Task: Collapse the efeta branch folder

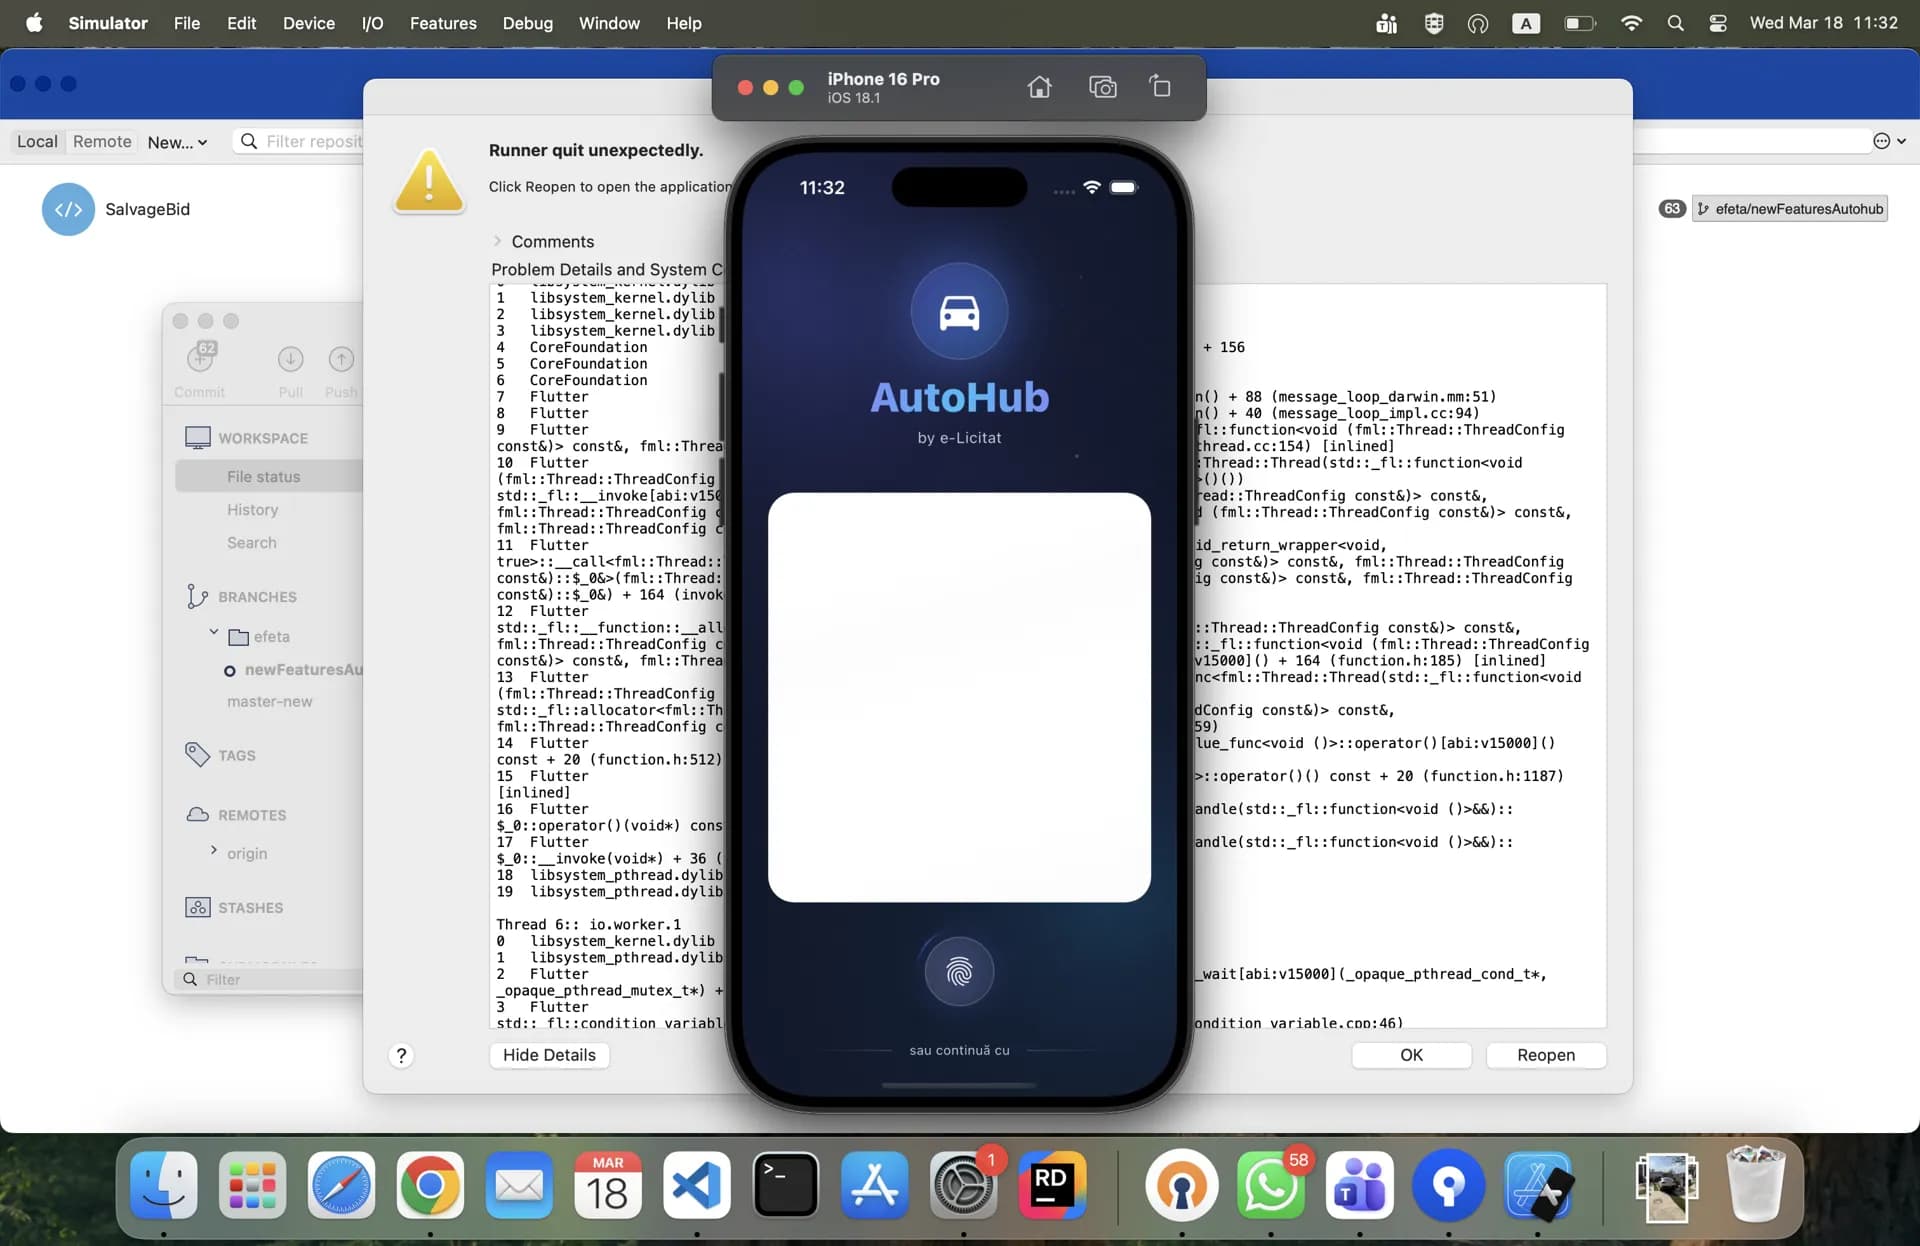Action: [213, 633]
